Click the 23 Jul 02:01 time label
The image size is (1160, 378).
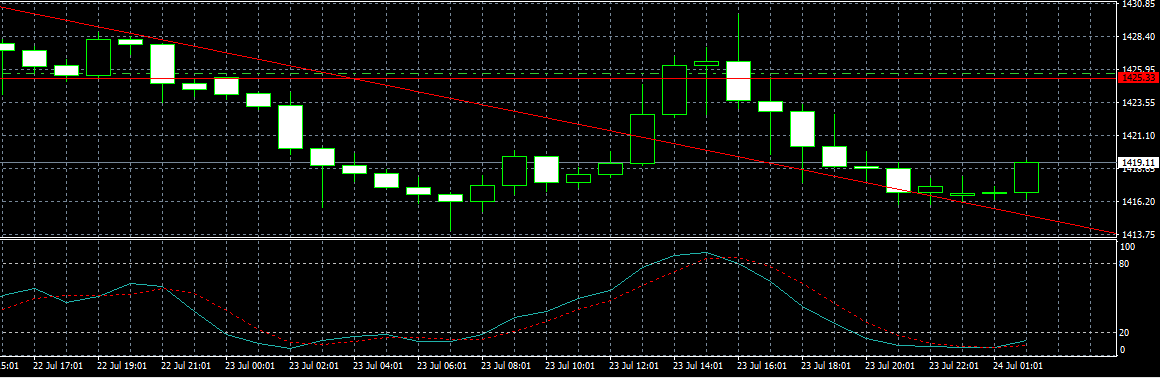pos(314,365)
